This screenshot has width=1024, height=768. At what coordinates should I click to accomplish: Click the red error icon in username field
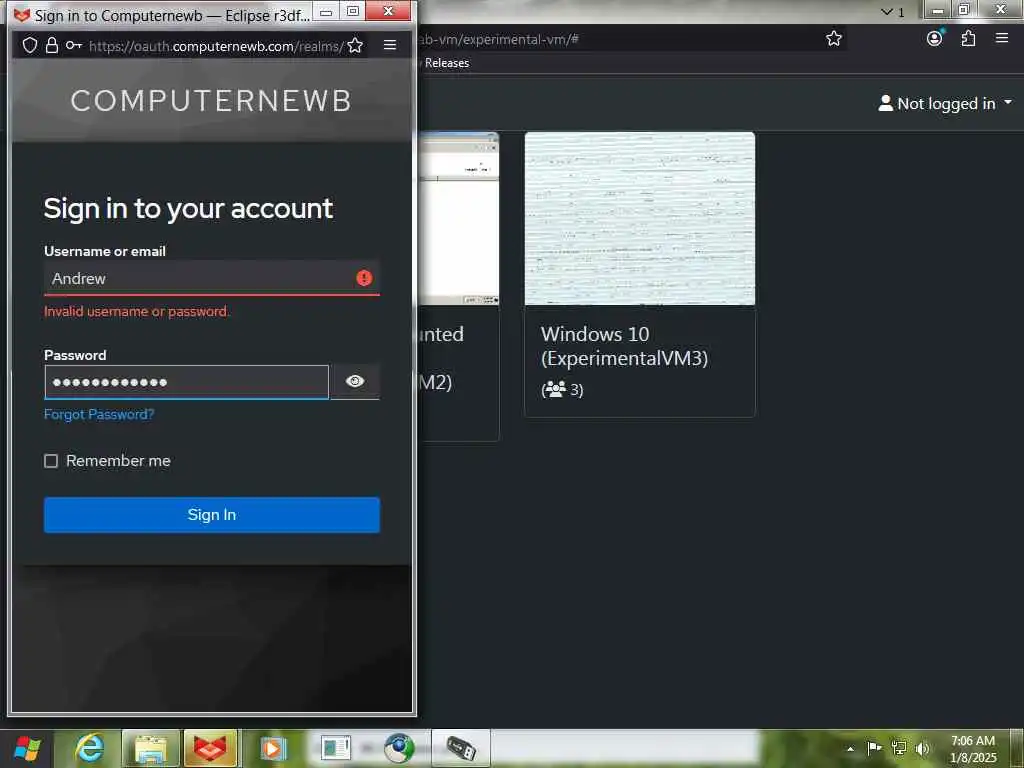coord(364,278)
